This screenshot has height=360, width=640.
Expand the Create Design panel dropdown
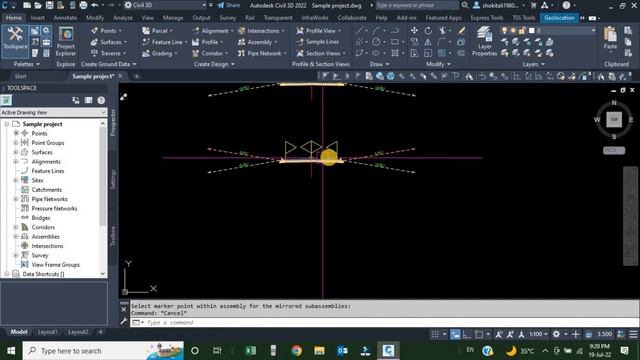pyautogui.click(x=214, y=64)
